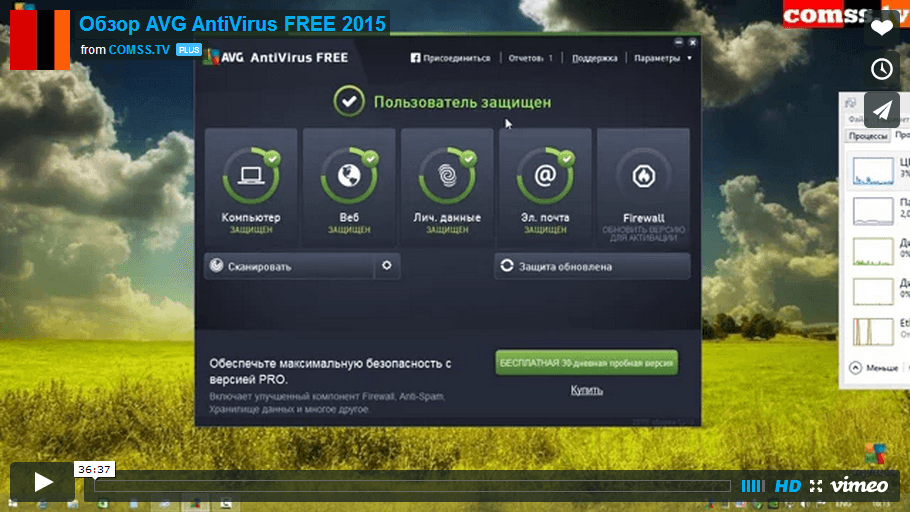The image size is (910, 512).
Task: Click the PLUS badge
Action: point(189,50)
